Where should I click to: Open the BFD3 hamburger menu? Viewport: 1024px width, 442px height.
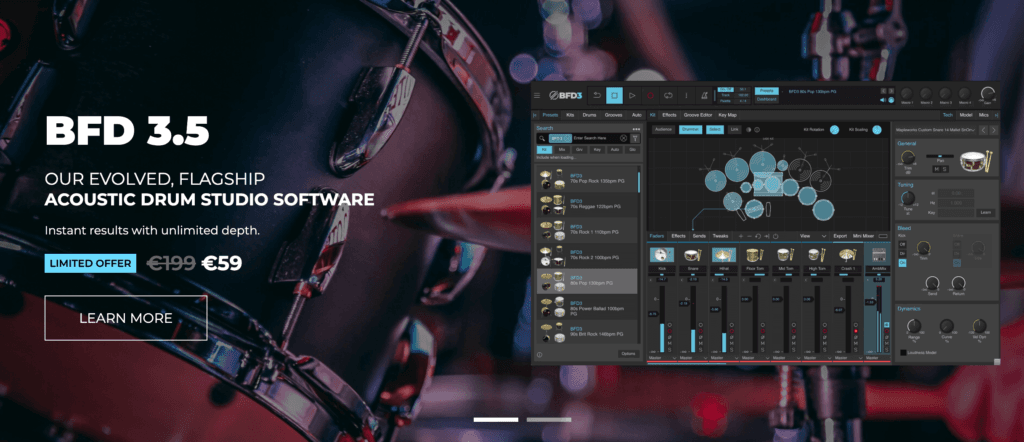coord(537,96)
